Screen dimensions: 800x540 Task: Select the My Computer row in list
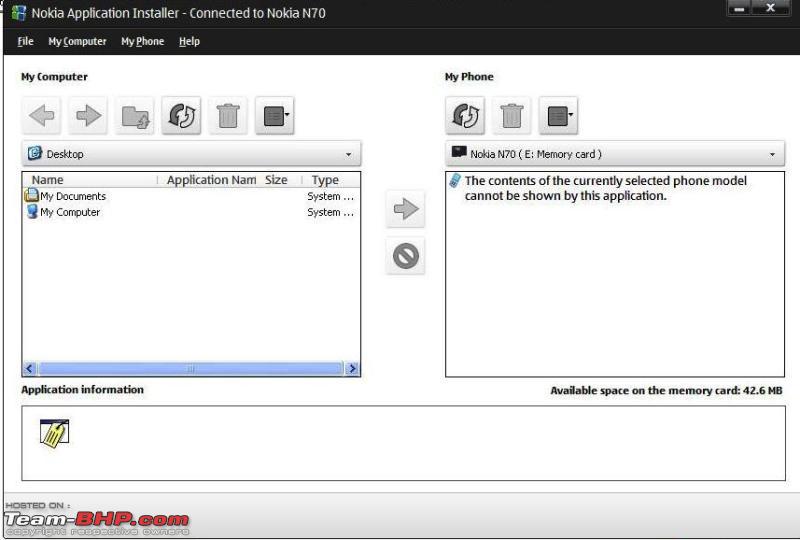[x=191, y=212]
